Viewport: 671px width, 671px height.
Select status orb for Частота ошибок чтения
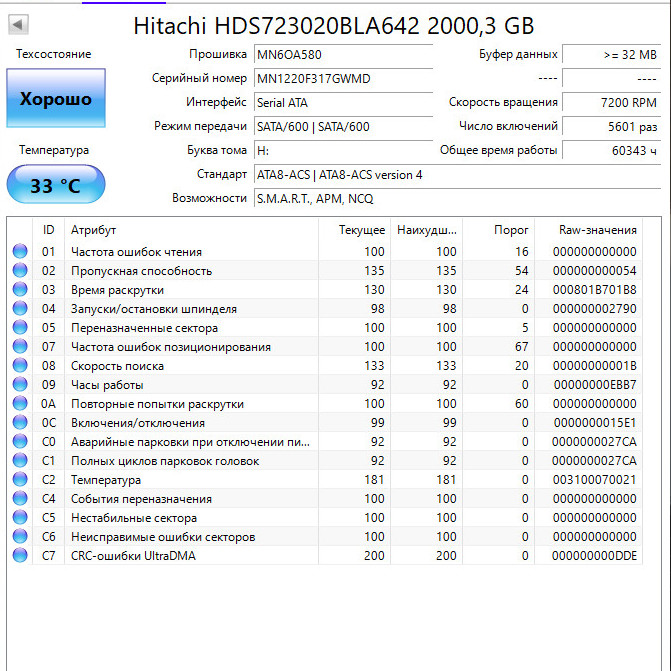pyautogui.click(x=20, y=251)
